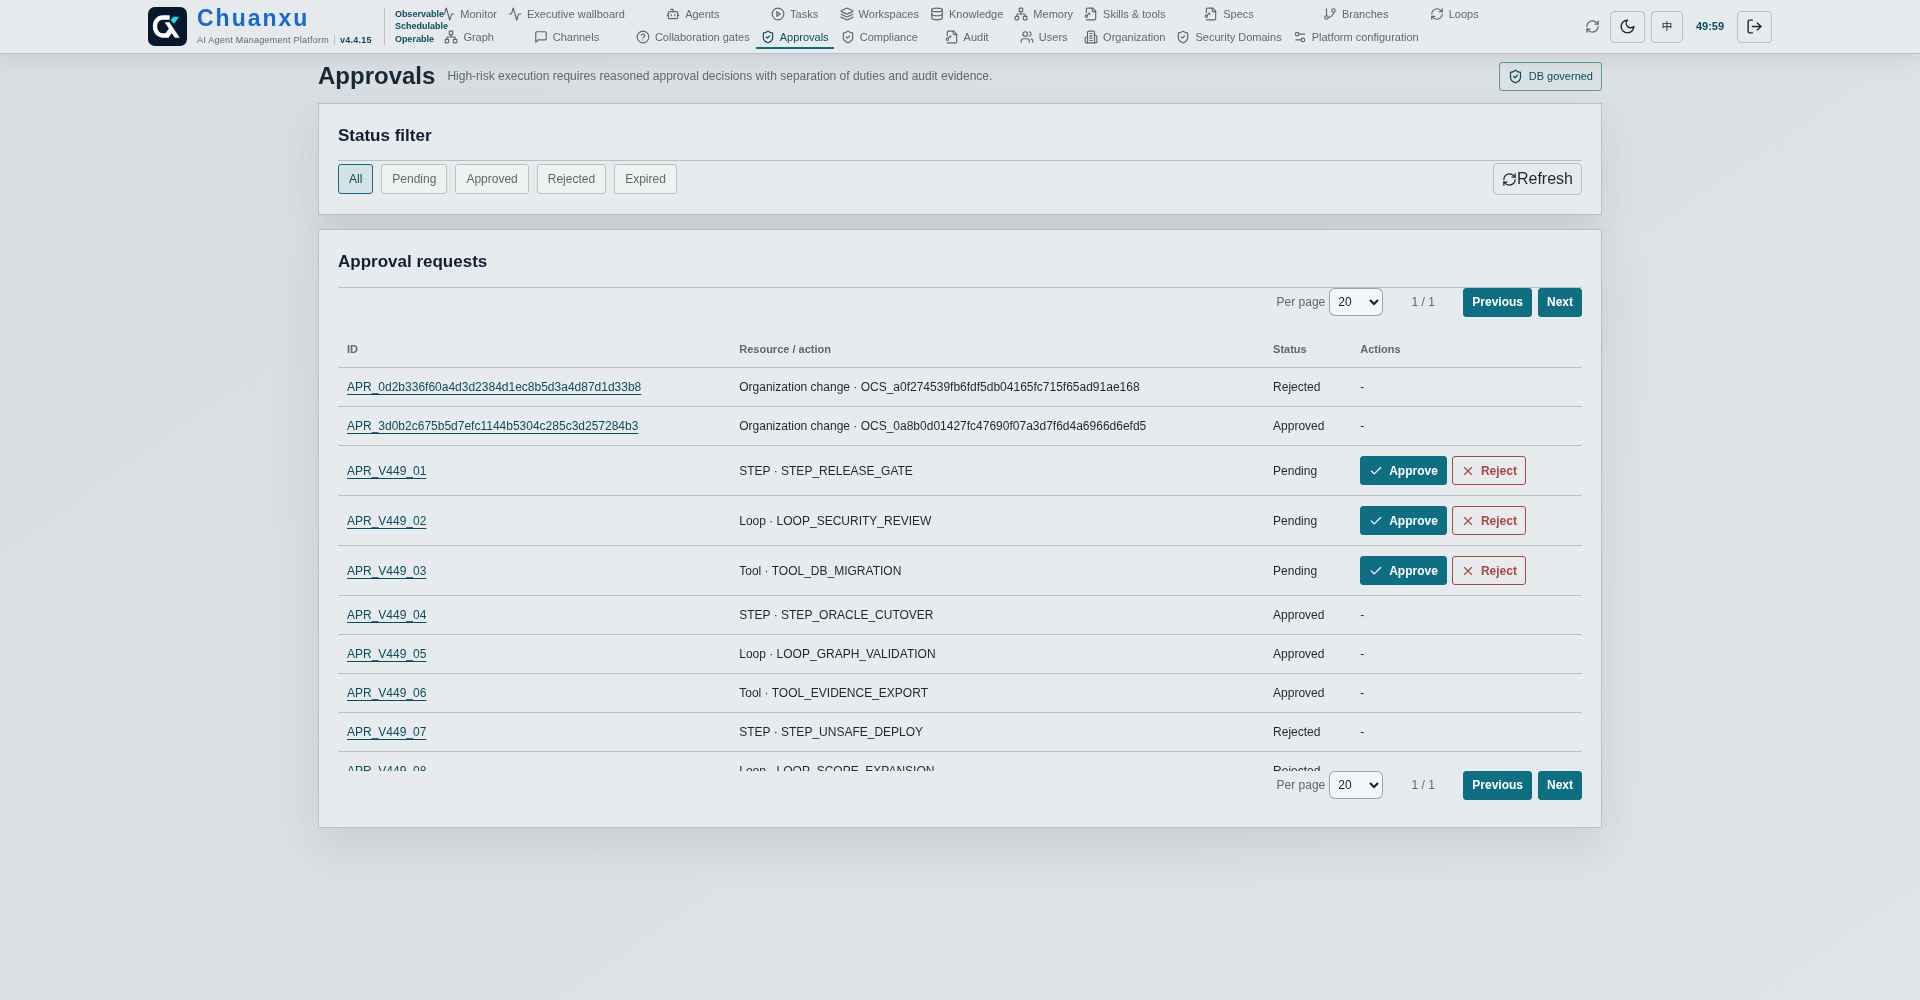Click the Compliance shield icon
The image size is (1920, 1000).
tap(848, 37)
